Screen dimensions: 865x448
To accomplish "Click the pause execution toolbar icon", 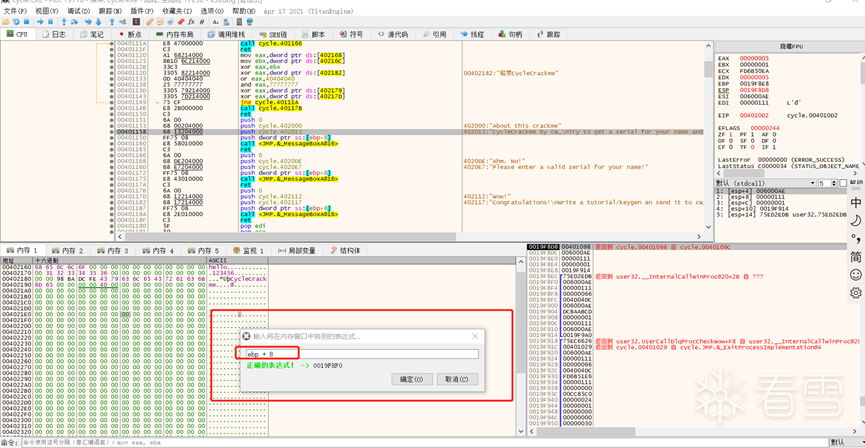I will pos(50,22).
